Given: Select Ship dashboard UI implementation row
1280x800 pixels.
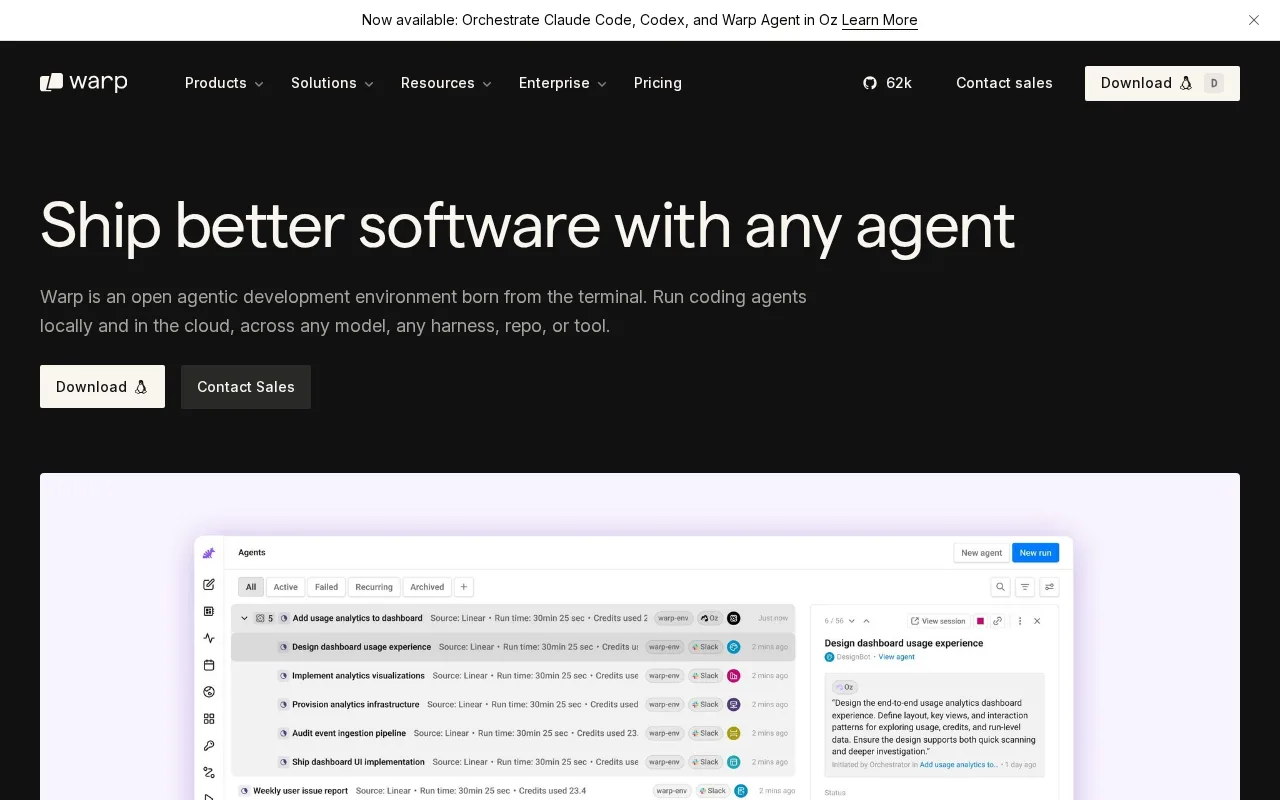Looking at the screenshot, I should (x=513, y=762).
